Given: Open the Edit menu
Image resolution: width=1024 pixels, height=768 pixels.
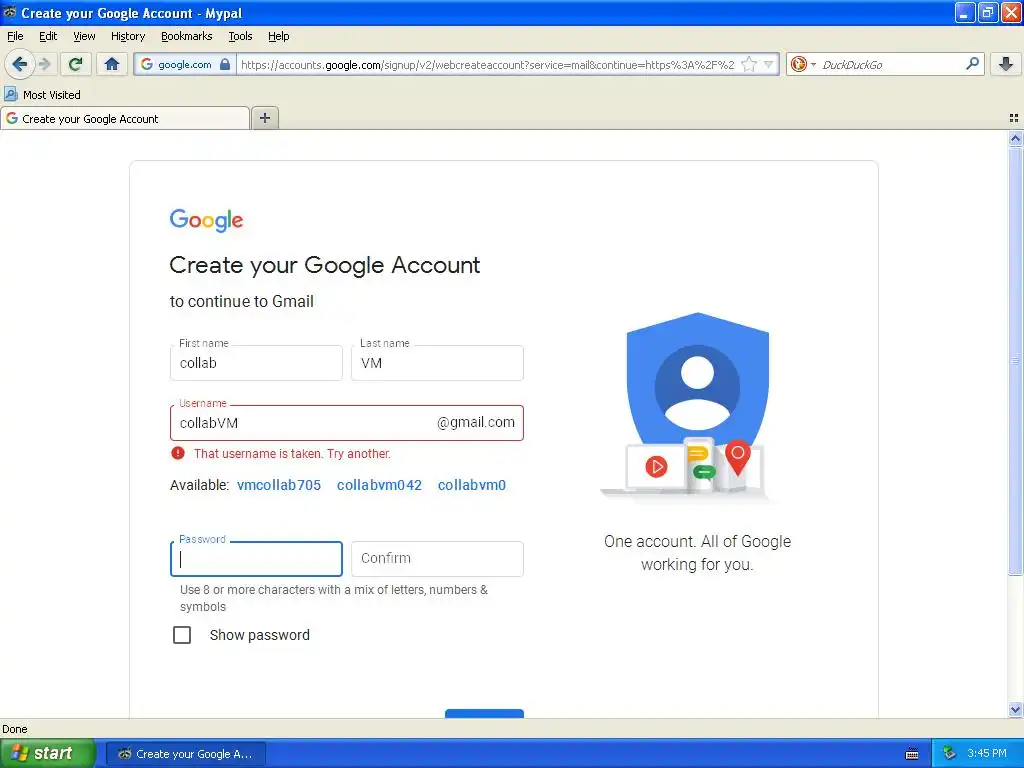Looking at the screenshot, I should click(x=48, y=36).
